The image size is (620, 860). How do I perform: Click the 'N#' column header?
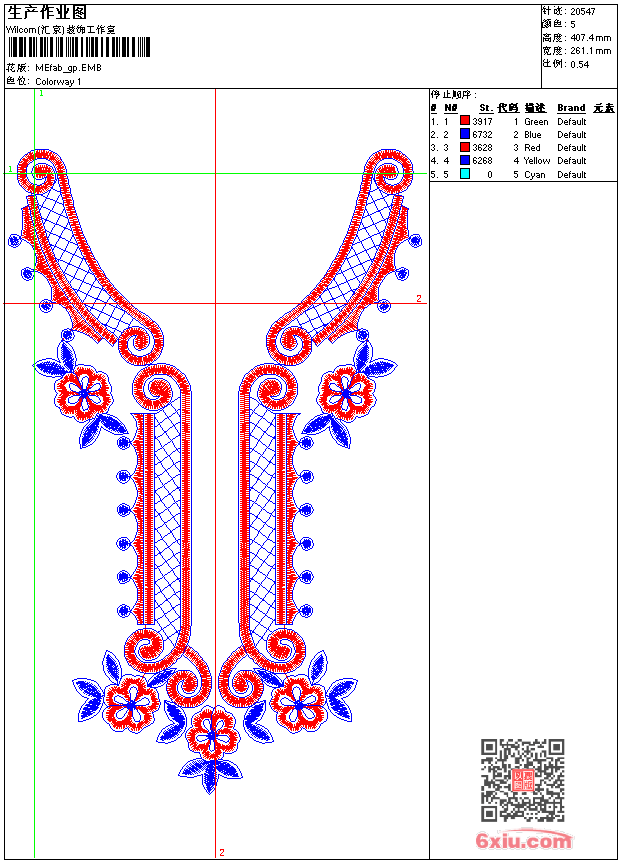click(450, 108)
